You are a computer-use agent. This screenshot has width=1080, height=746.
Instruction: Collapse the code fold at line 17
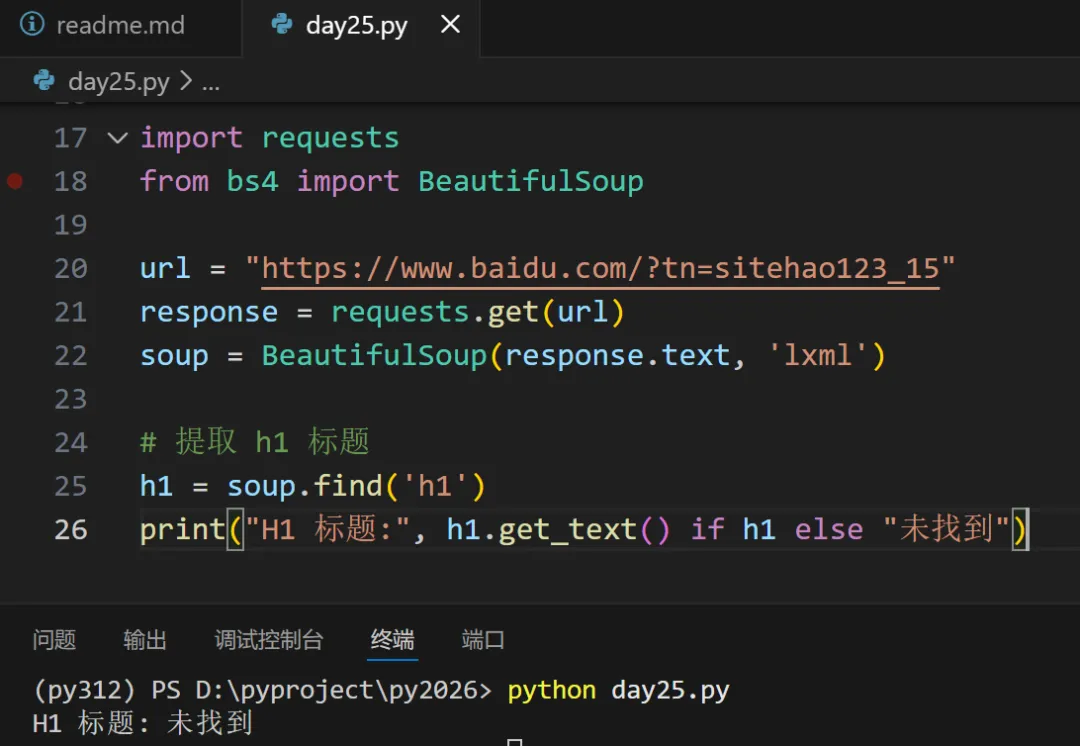click(118, 138)
